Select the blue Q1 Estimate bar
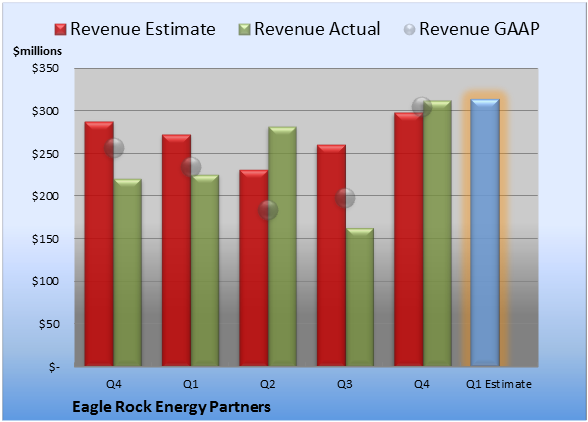 pyautogui.click(x=485, y=233)
